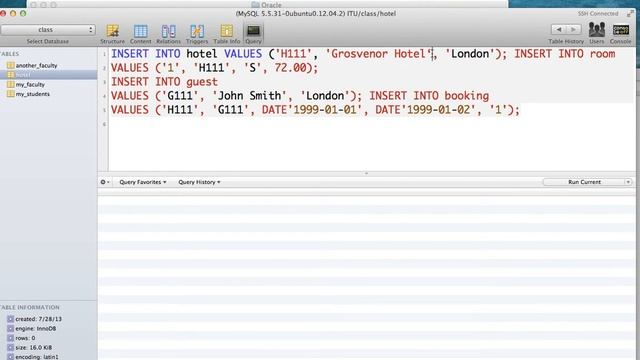Click the TABLES sidebar header
This screenshot has height=360, width=640.
coord(10,54)
